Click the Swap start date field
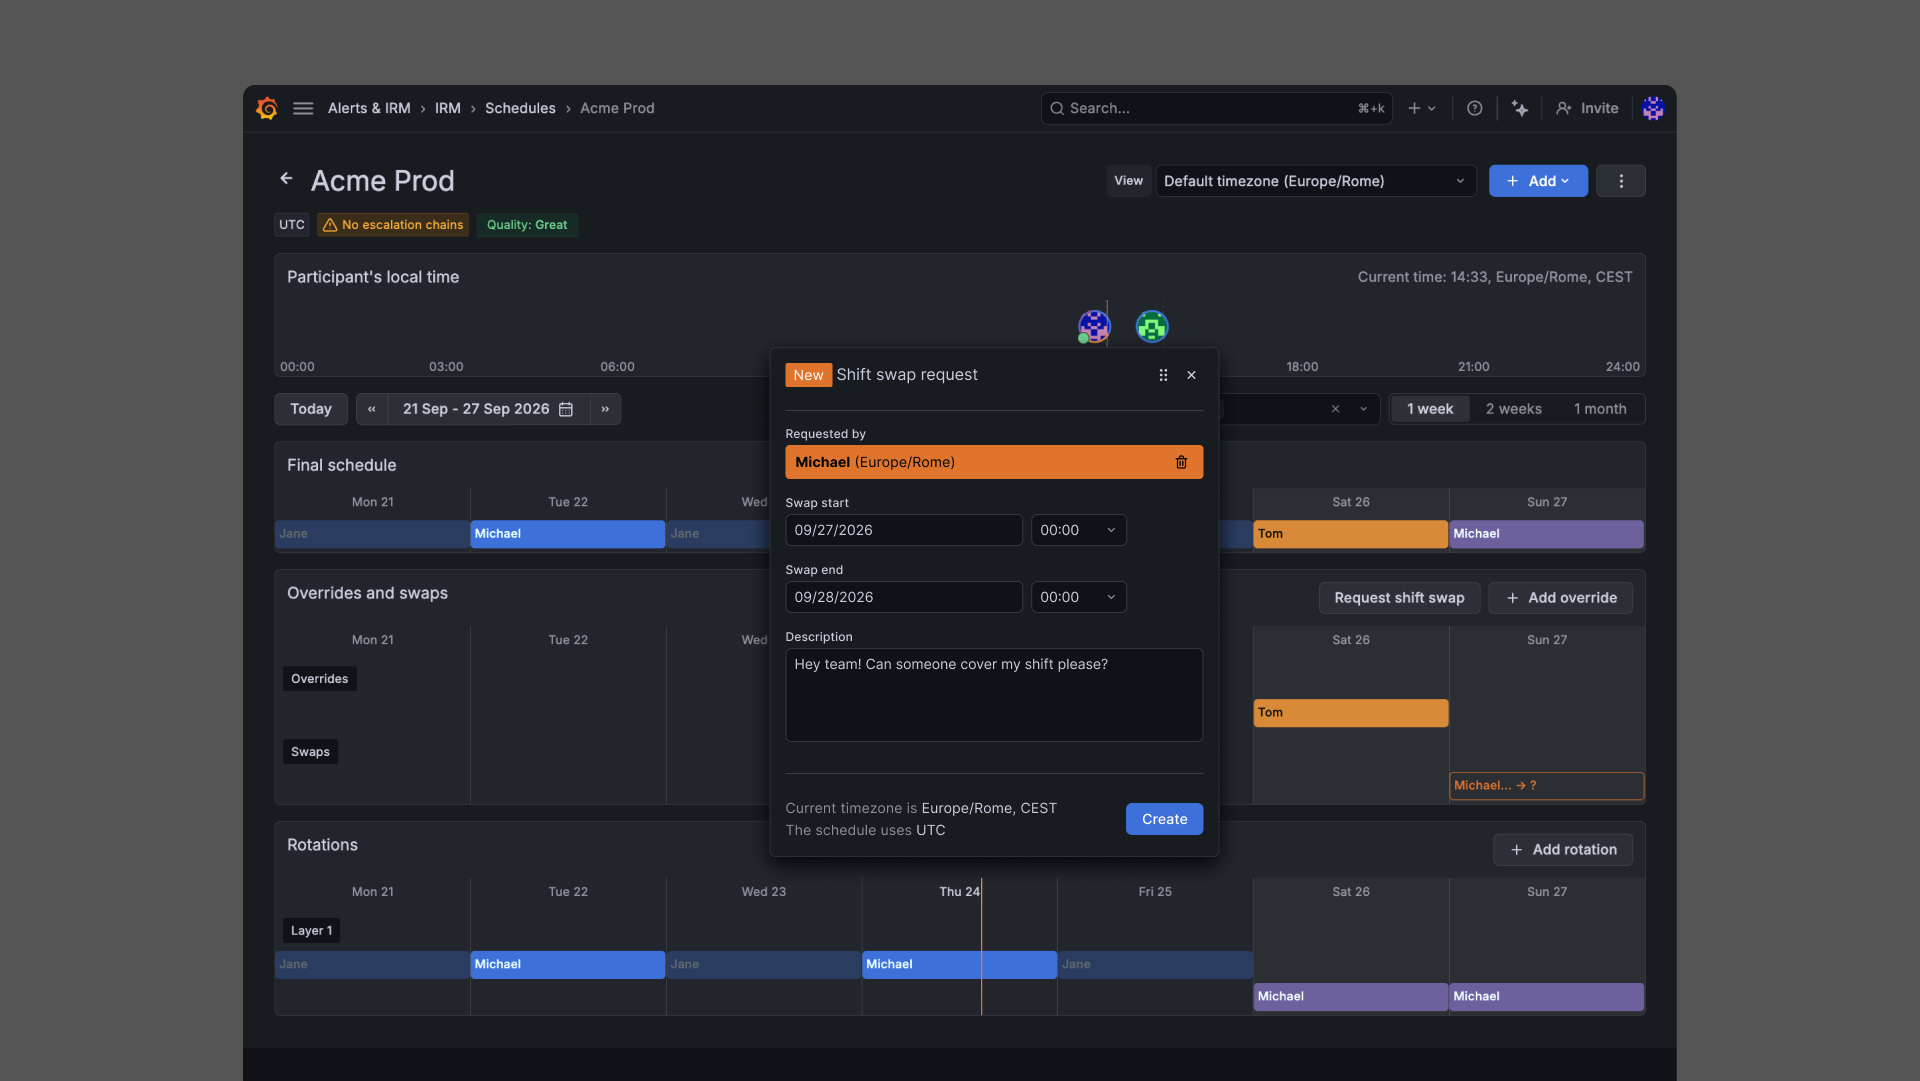Image resolution: width=1920 pixels, height=1081 pixels. click(x=904, y=530)
